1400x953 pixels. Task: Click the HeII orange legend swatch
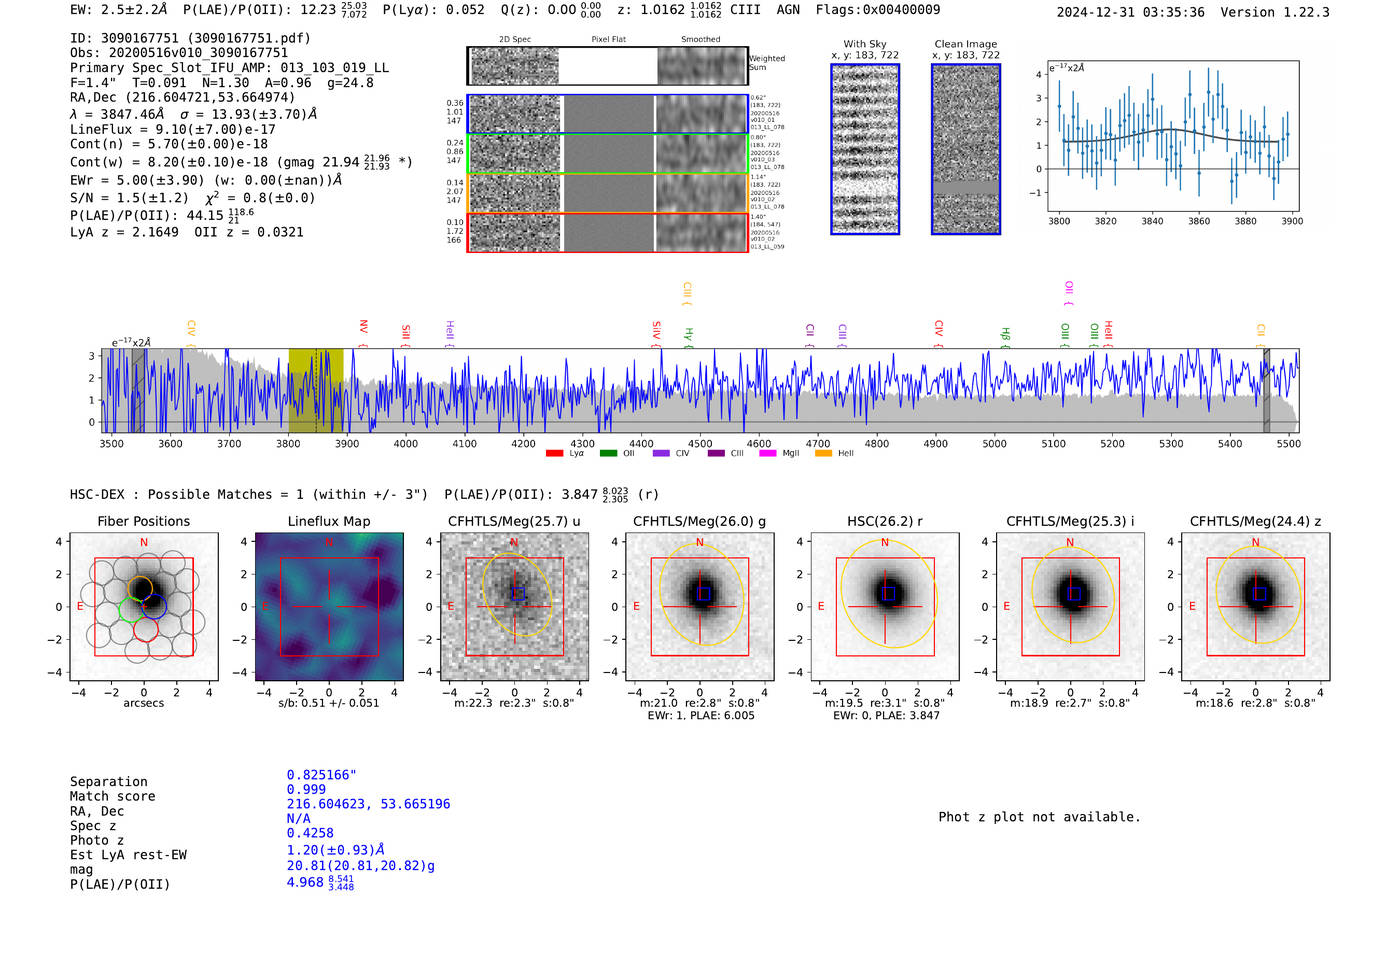click(823, 453)
